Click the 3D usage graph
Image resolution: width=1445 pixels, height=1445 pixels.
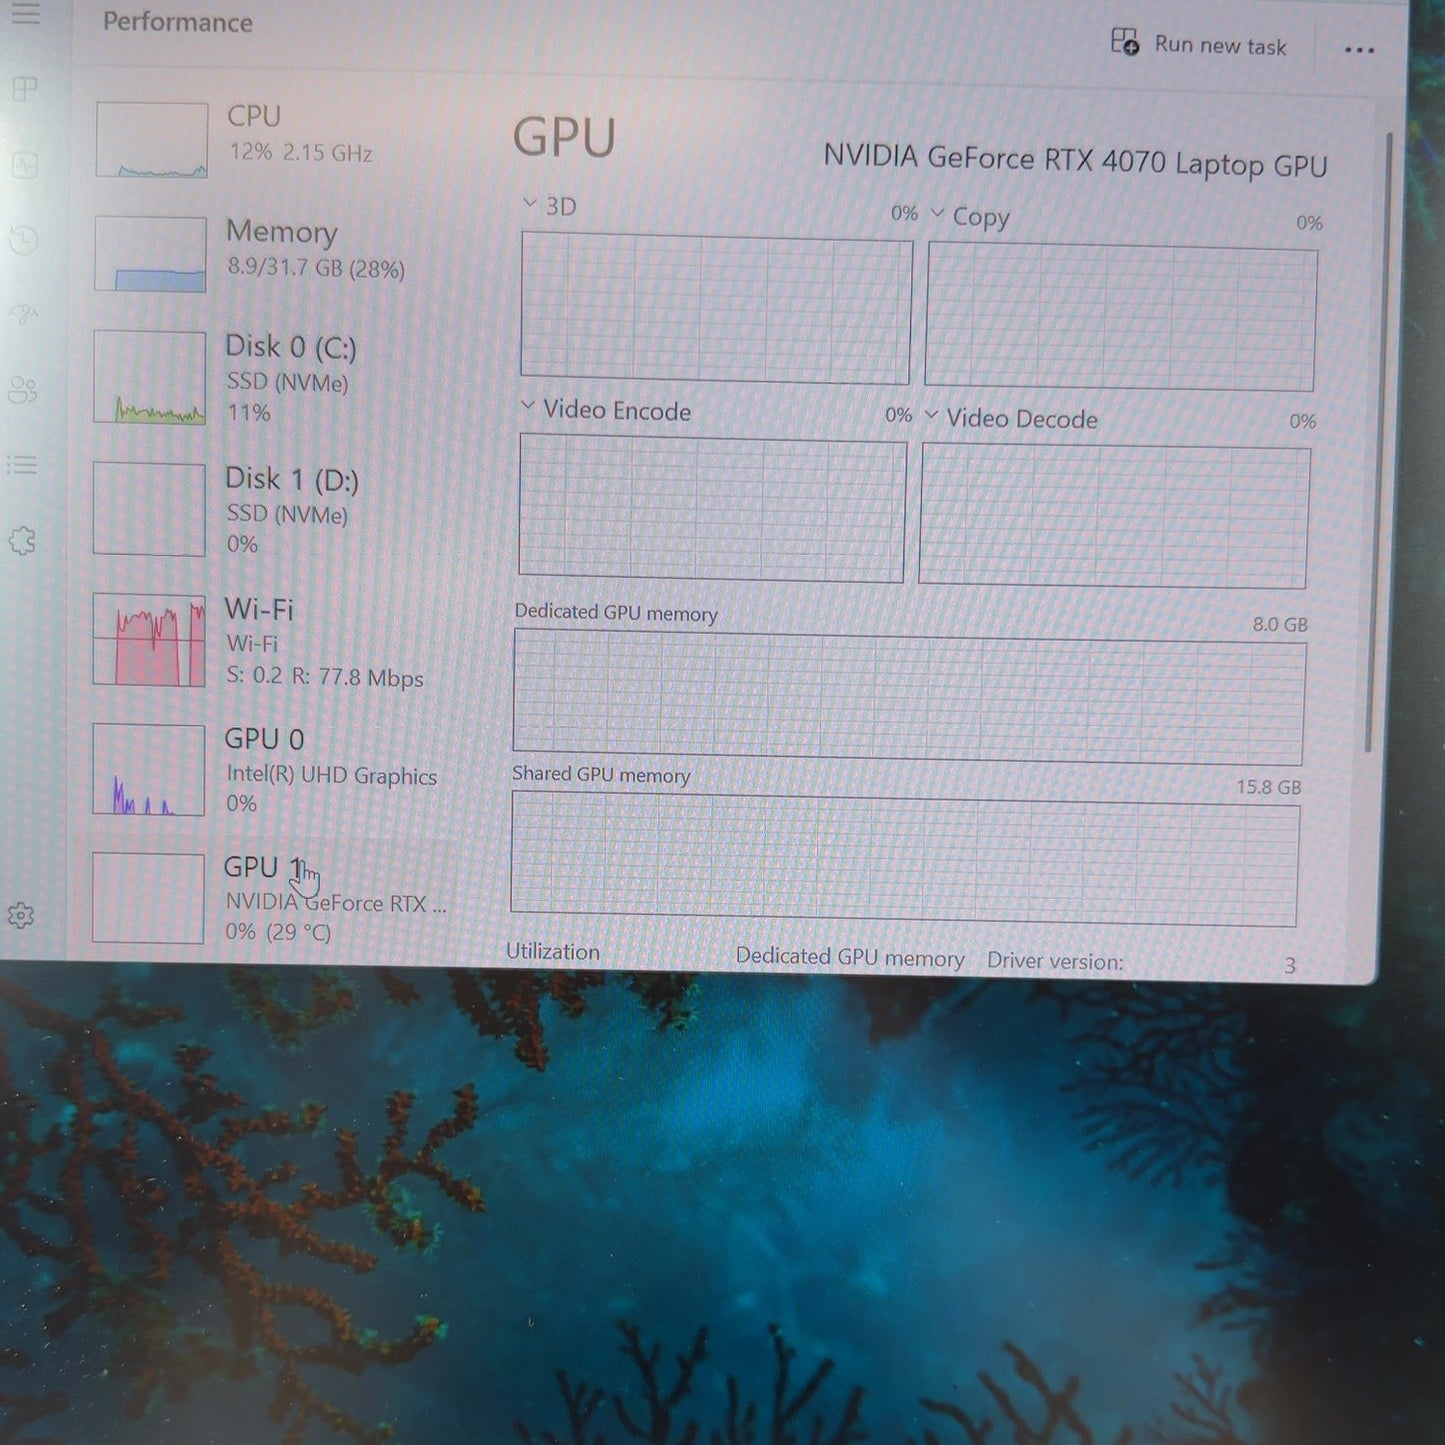716,309
